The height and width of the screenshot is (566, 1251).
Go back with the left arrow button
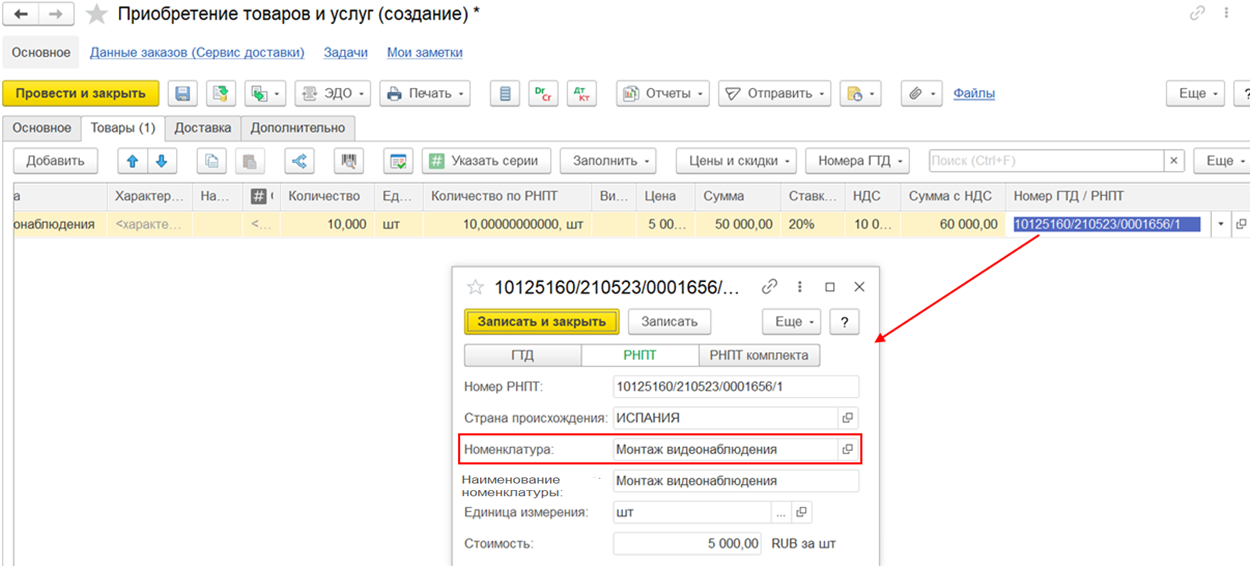pos(21,14)
